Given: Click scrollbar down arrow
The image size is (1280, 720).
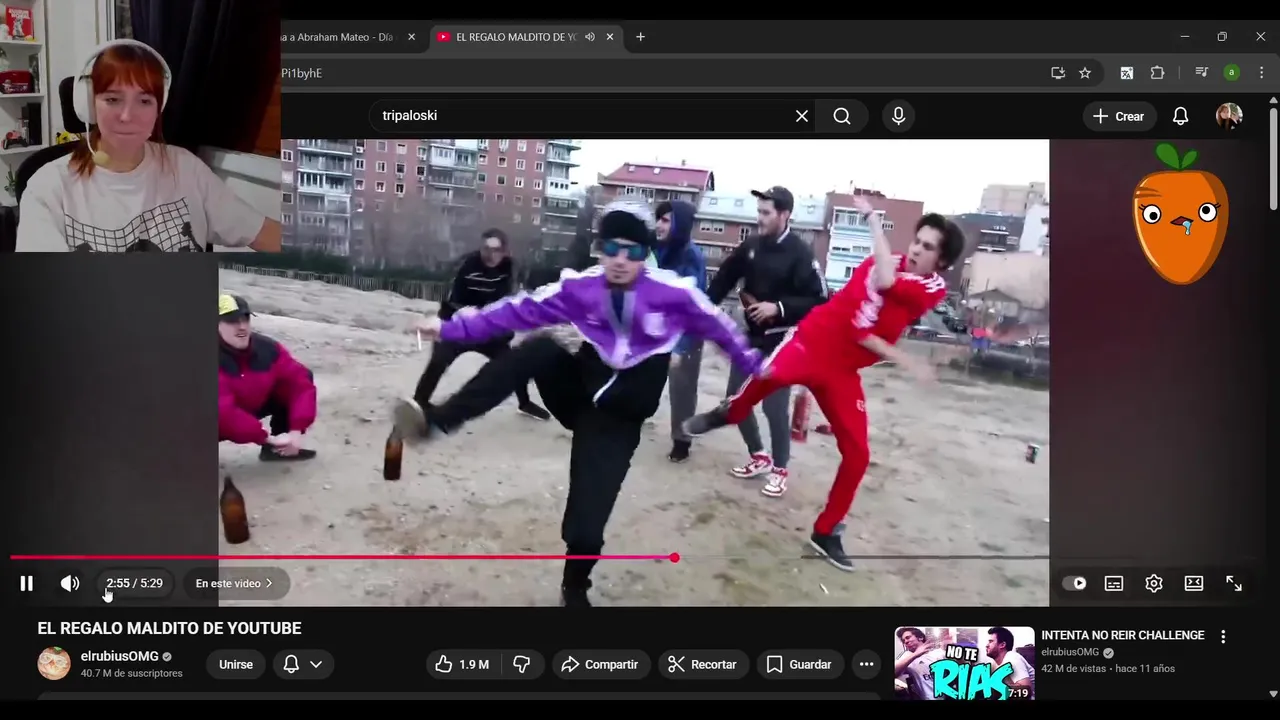Looking at the screenshot, I should pyautogui.click(x=1273, y=693).
